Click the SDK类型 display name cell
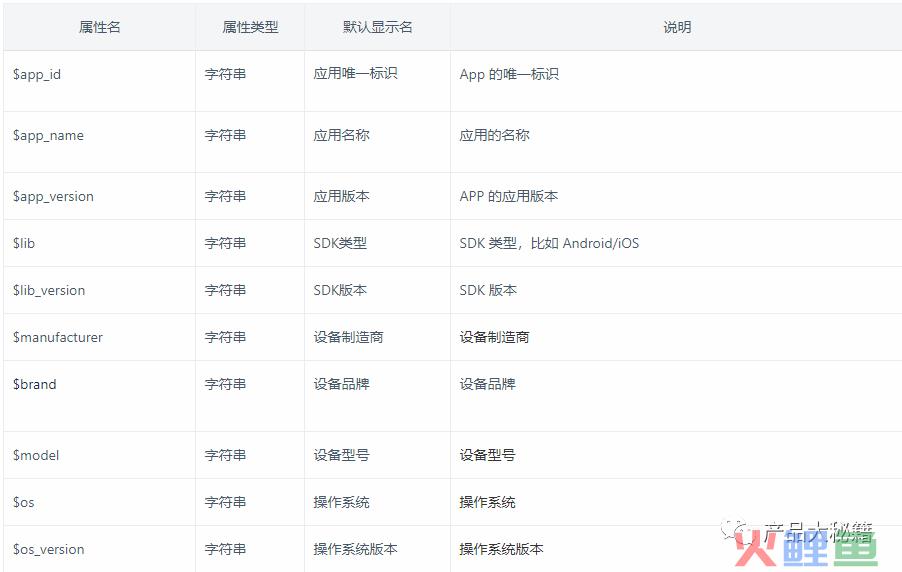Viewport: 902px width, 572px height. coord(340,243)
